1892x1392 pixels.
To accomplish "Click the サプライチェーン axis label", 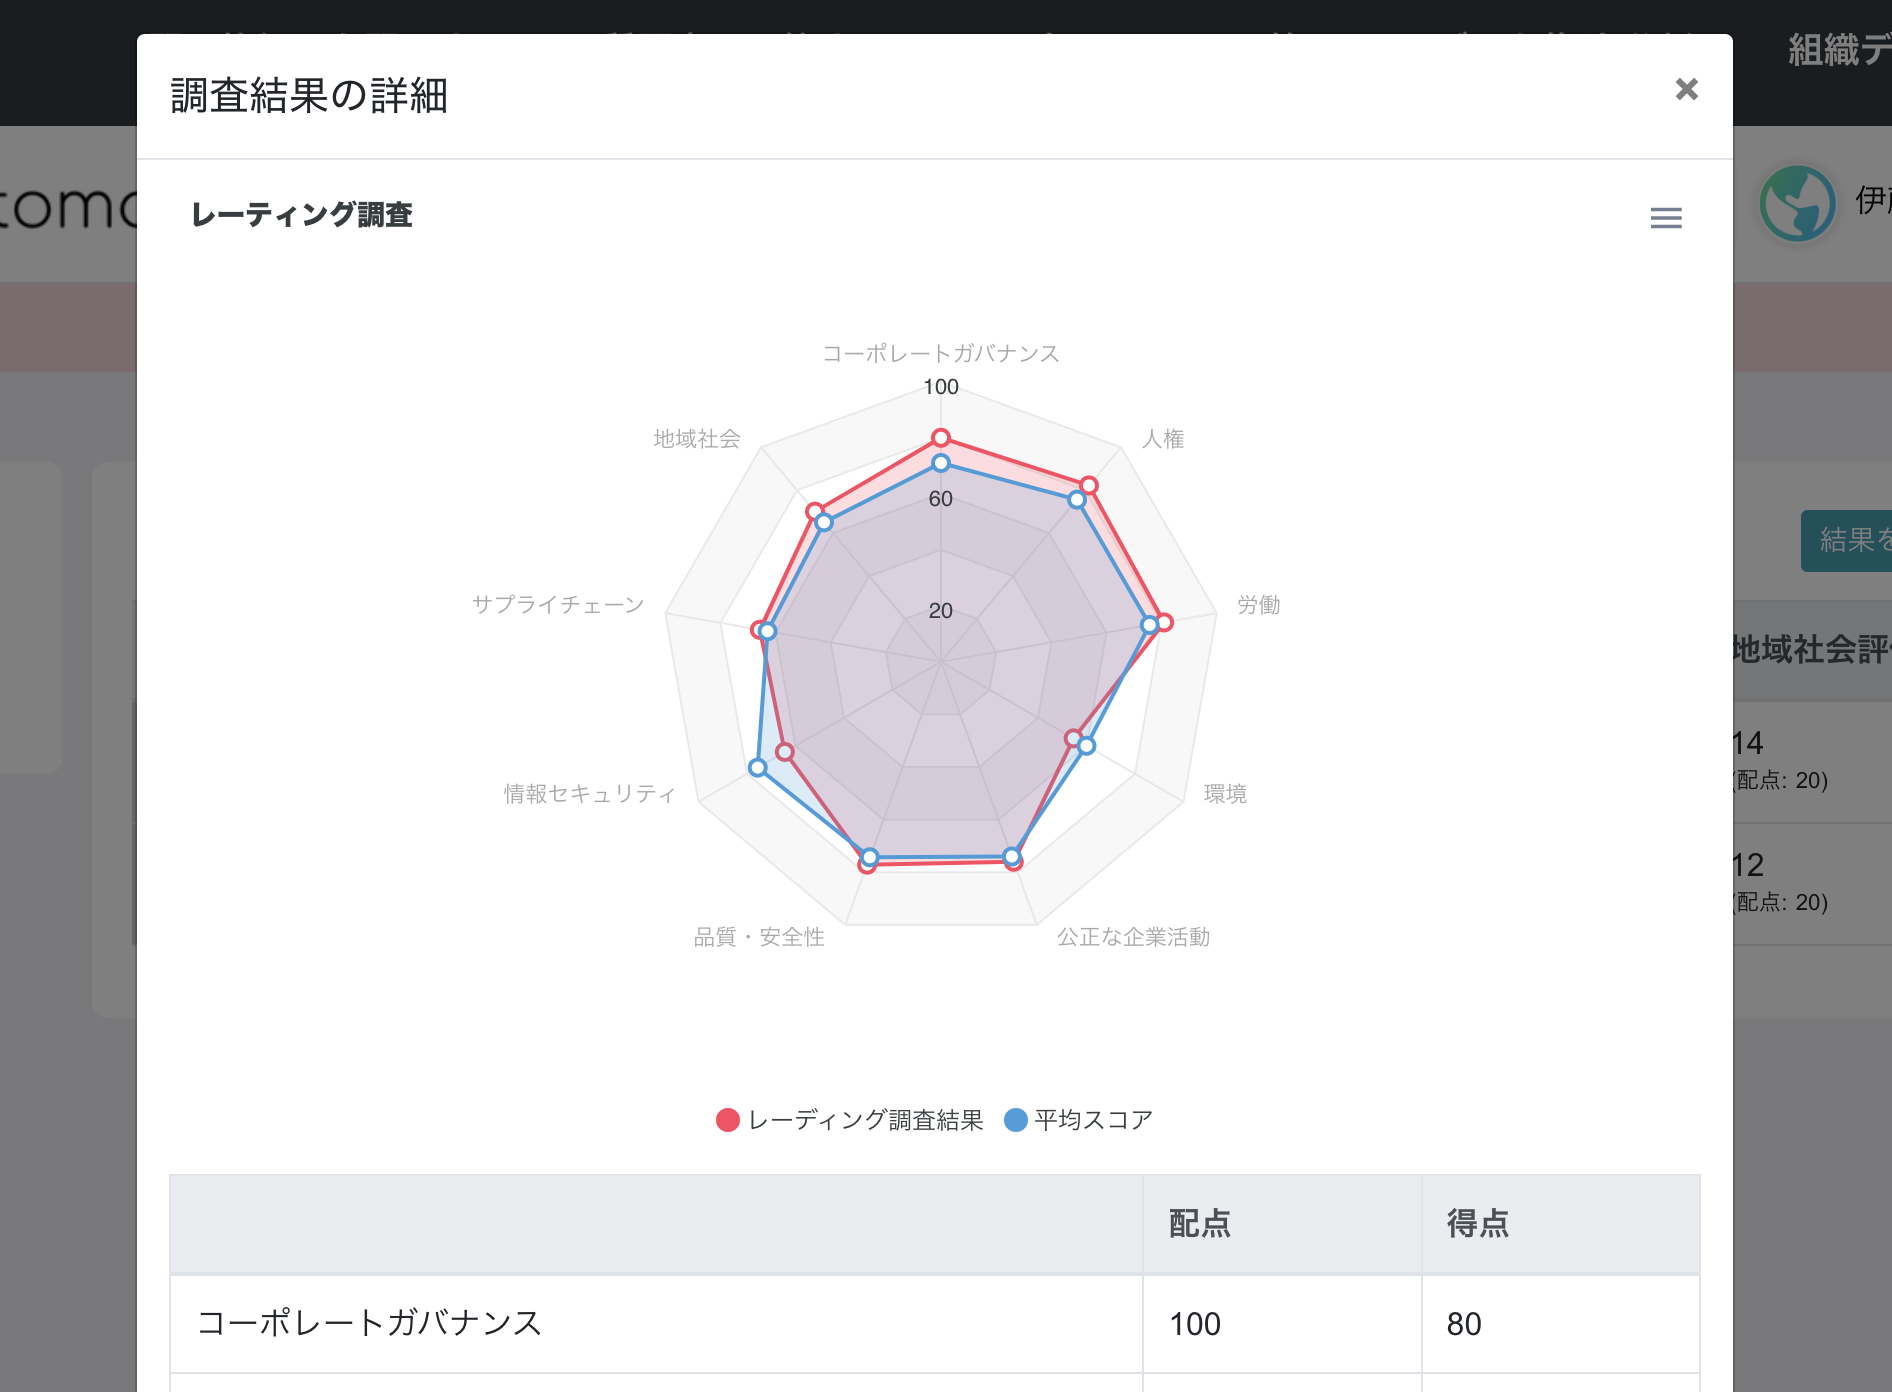I will pyautogui.click(x=558, y=604).
